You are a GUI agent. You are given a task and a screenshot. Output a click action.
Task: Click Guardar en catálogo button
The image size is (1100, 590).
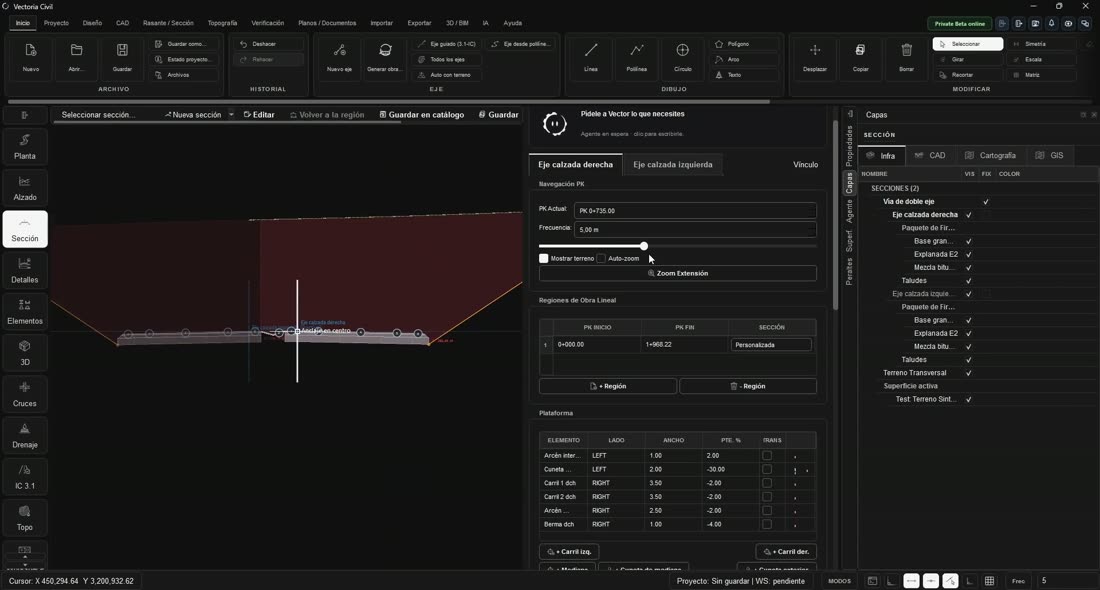point(422,114)
